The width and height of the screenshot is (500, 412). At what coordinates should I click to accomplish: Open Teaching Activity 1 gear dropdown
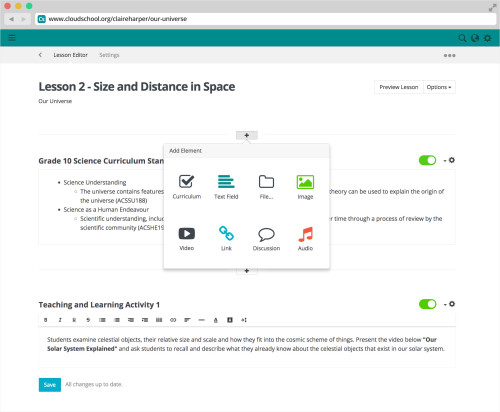pos(449,304)
